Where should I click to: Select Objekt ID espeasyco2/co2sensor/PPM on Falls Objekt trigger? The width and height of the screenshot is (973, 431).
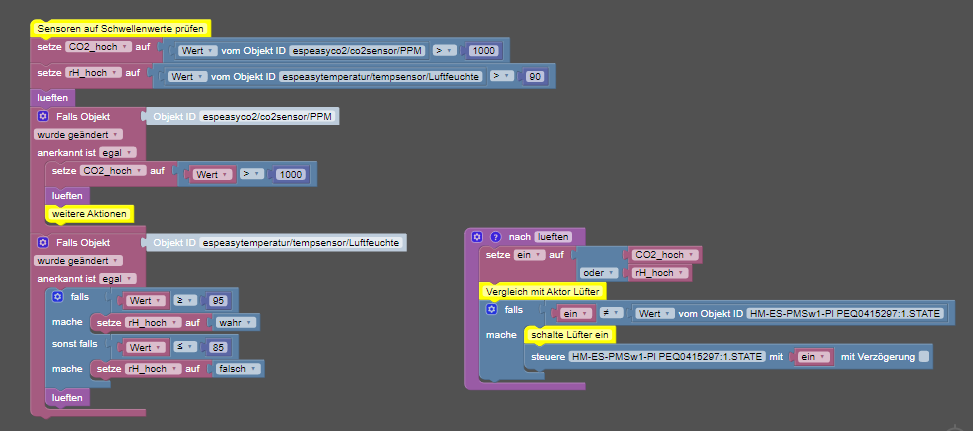[x=268, y=117]
